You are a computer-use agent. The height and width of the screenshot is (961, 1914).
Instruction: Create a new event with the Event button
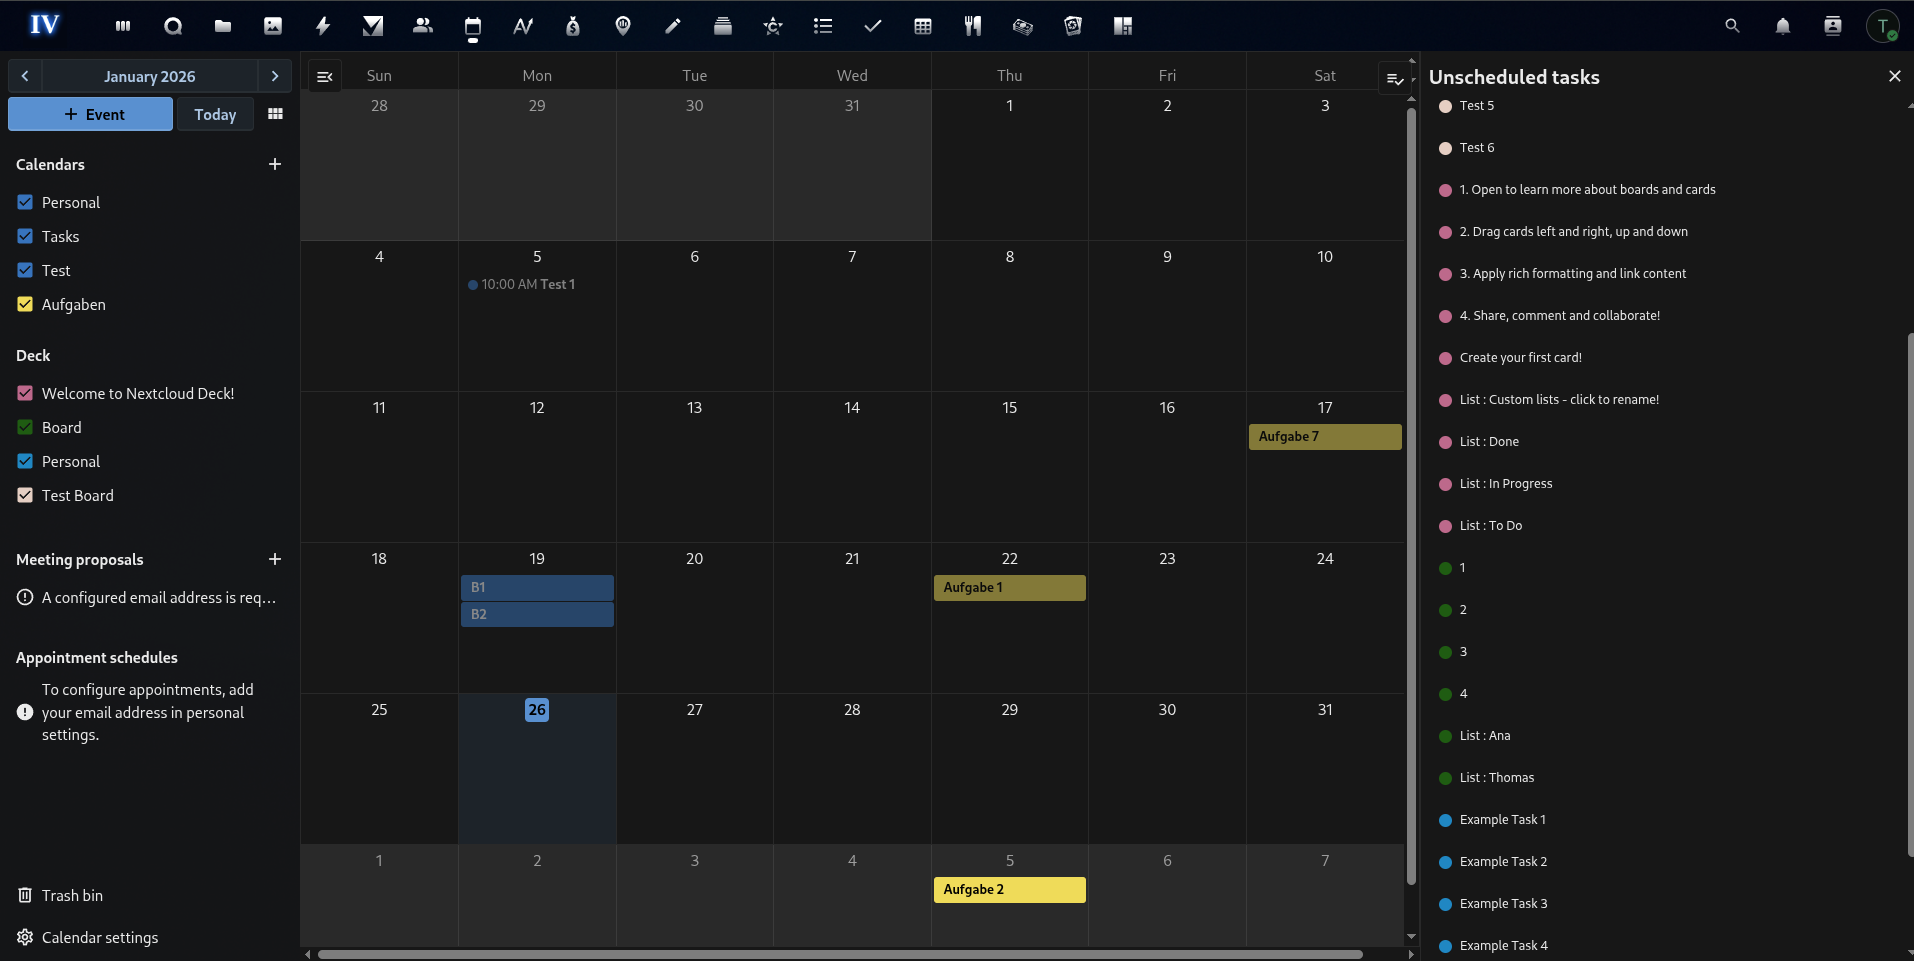point(89,114)
